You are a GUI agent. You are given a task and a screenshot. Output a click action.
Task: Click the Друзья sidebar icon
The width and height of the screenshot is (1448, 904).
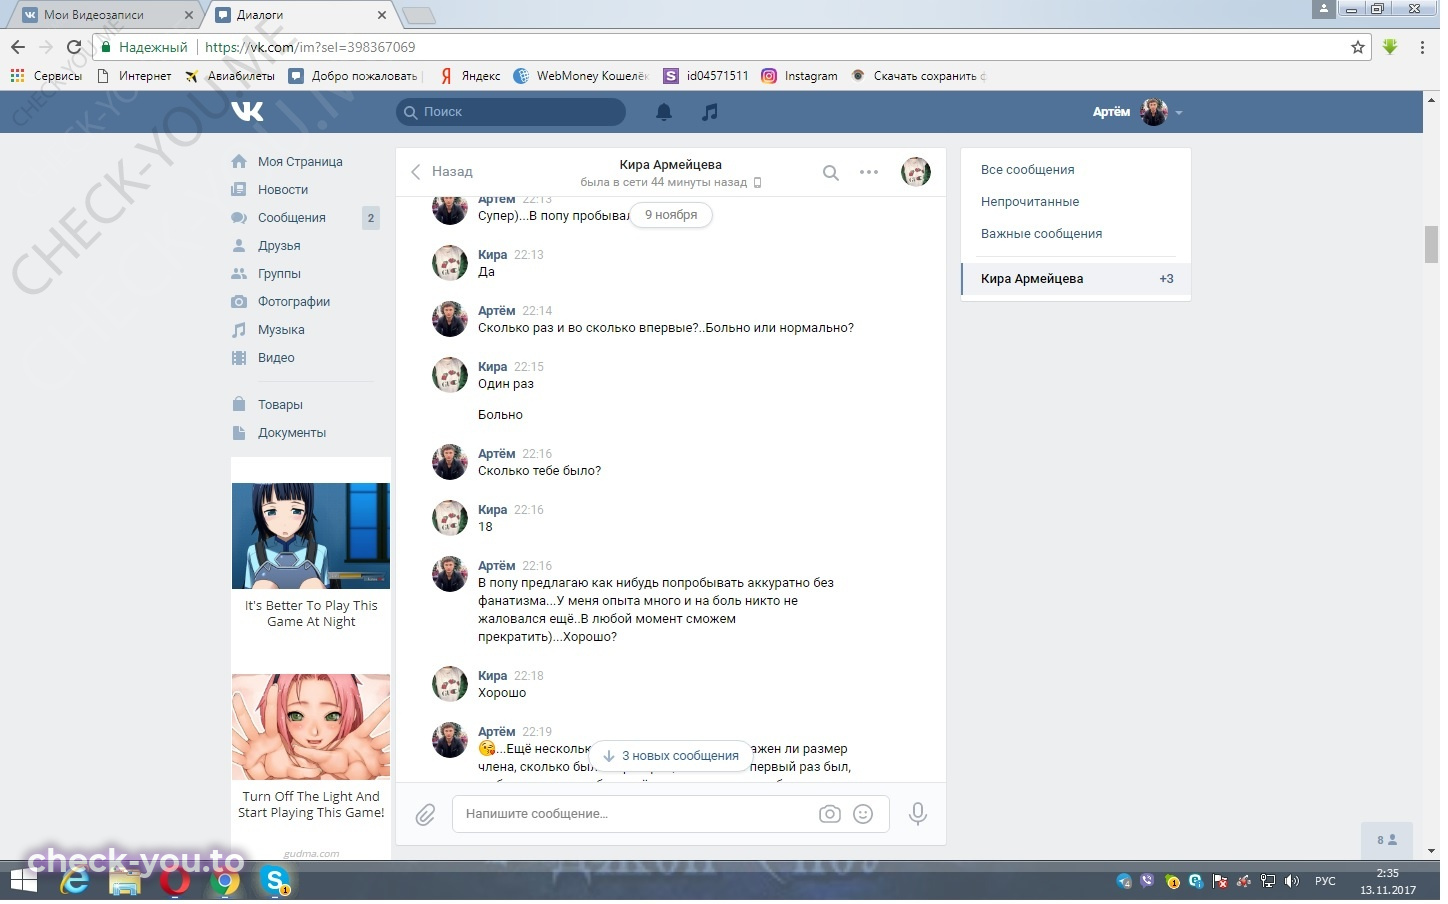point(240,246)
